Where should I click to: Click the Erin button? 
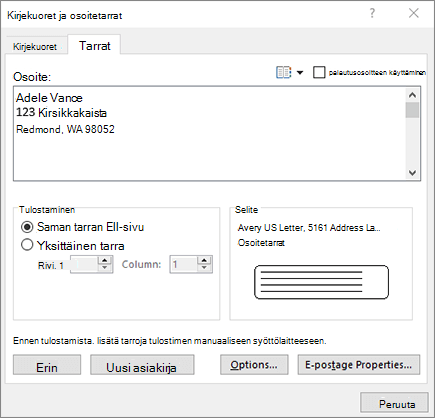[47, 365]
